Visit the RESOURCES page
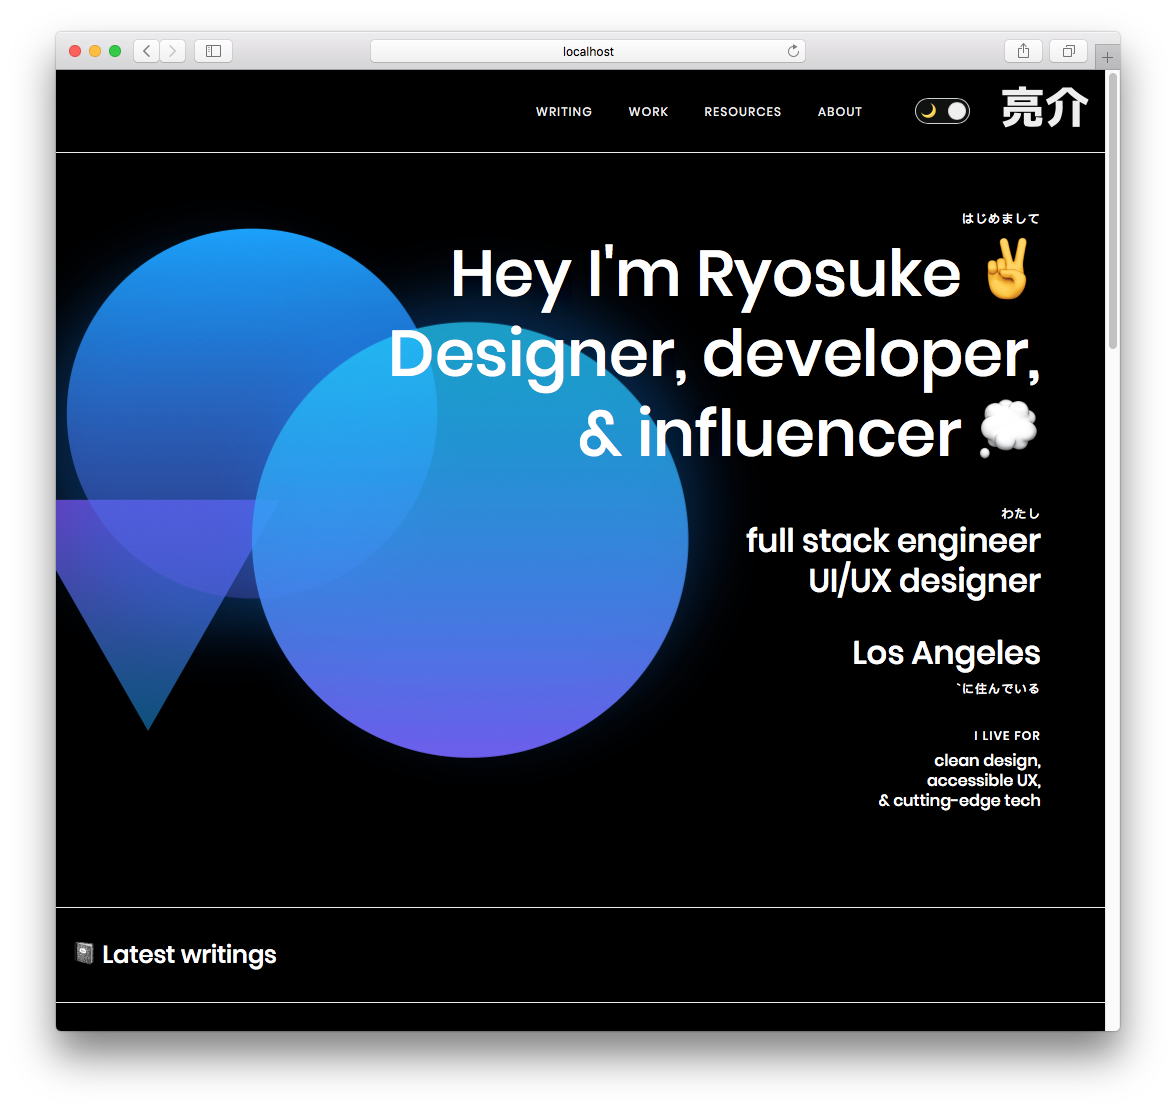Screen dimensions: 1176x1111 742,111
